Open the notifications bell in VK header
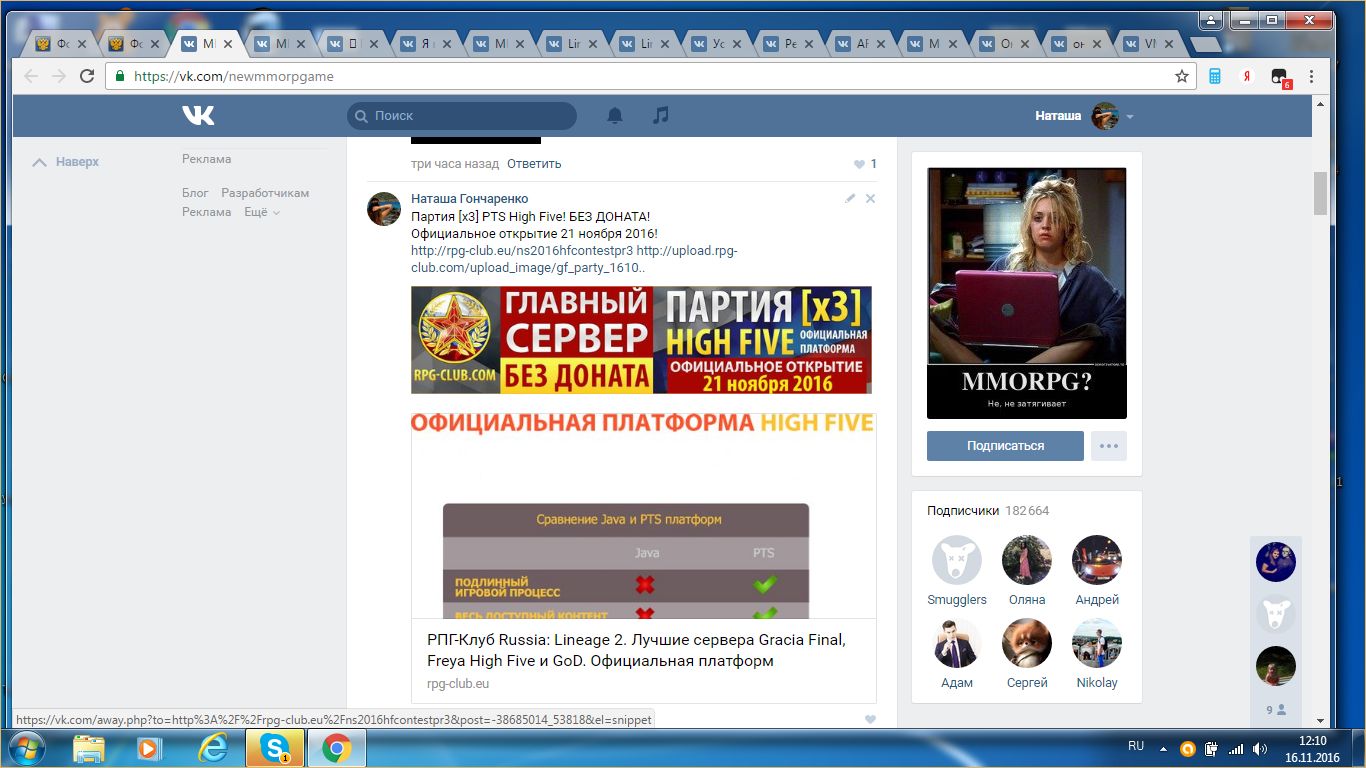Screen dimensions: 1366x768 615,116
